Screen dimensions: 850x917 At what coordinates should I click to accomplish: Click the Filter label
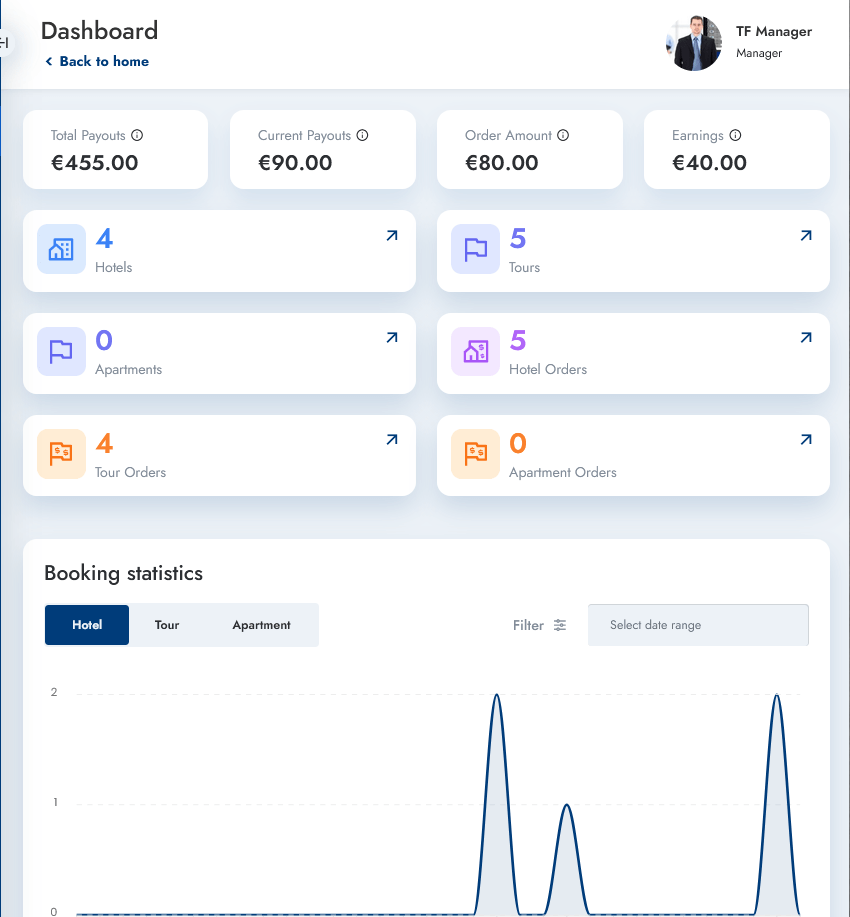[528, 625]
